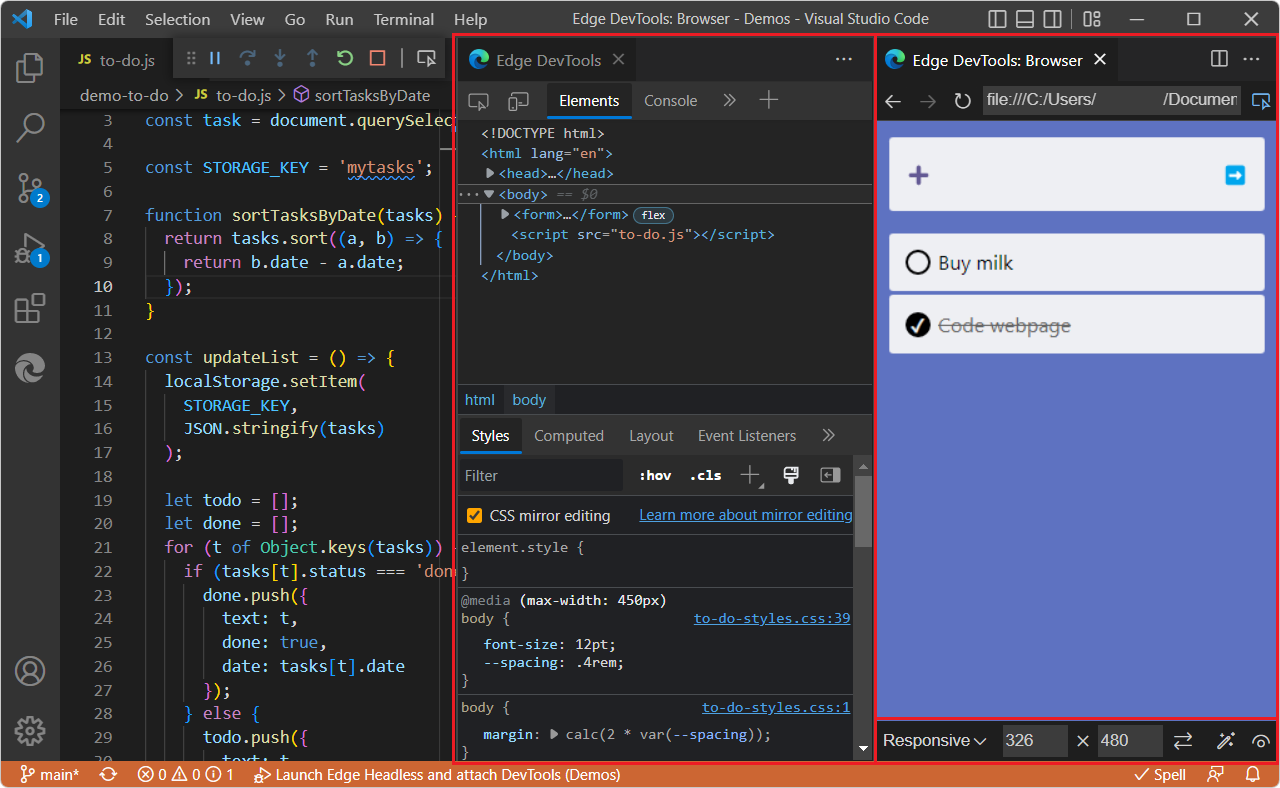Rotate viewport dimensions swap icon
Image resolution: width=1280 pixels, height=788 pixels.
pyautogui.click(x=1183, y=741)
